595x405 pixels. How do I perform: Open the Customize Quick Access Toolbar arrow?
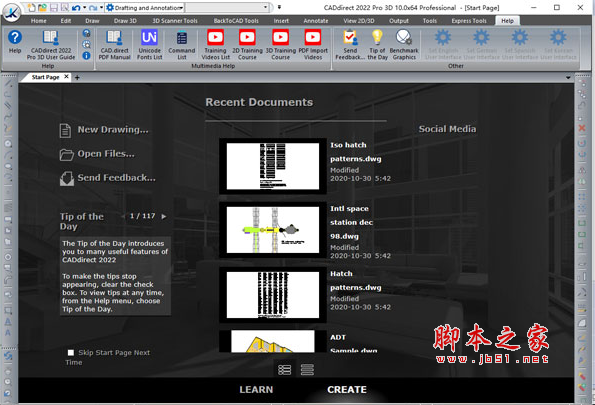279,7
